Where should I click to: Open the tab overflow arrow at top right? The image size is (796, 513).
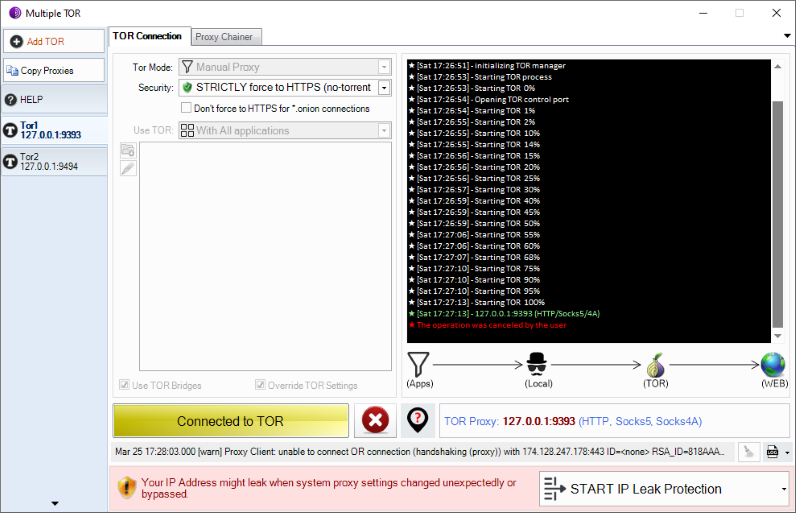pyautogui.click(x=787, y=36)
